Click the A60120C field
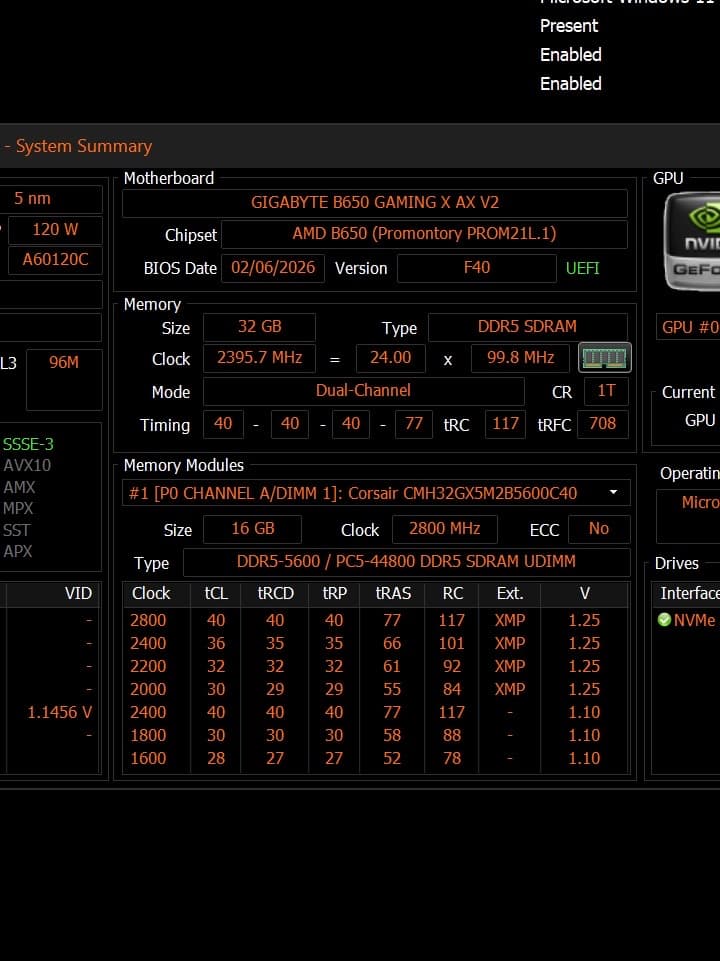This screenshot has width=720, height=961. tap(55, 260)
